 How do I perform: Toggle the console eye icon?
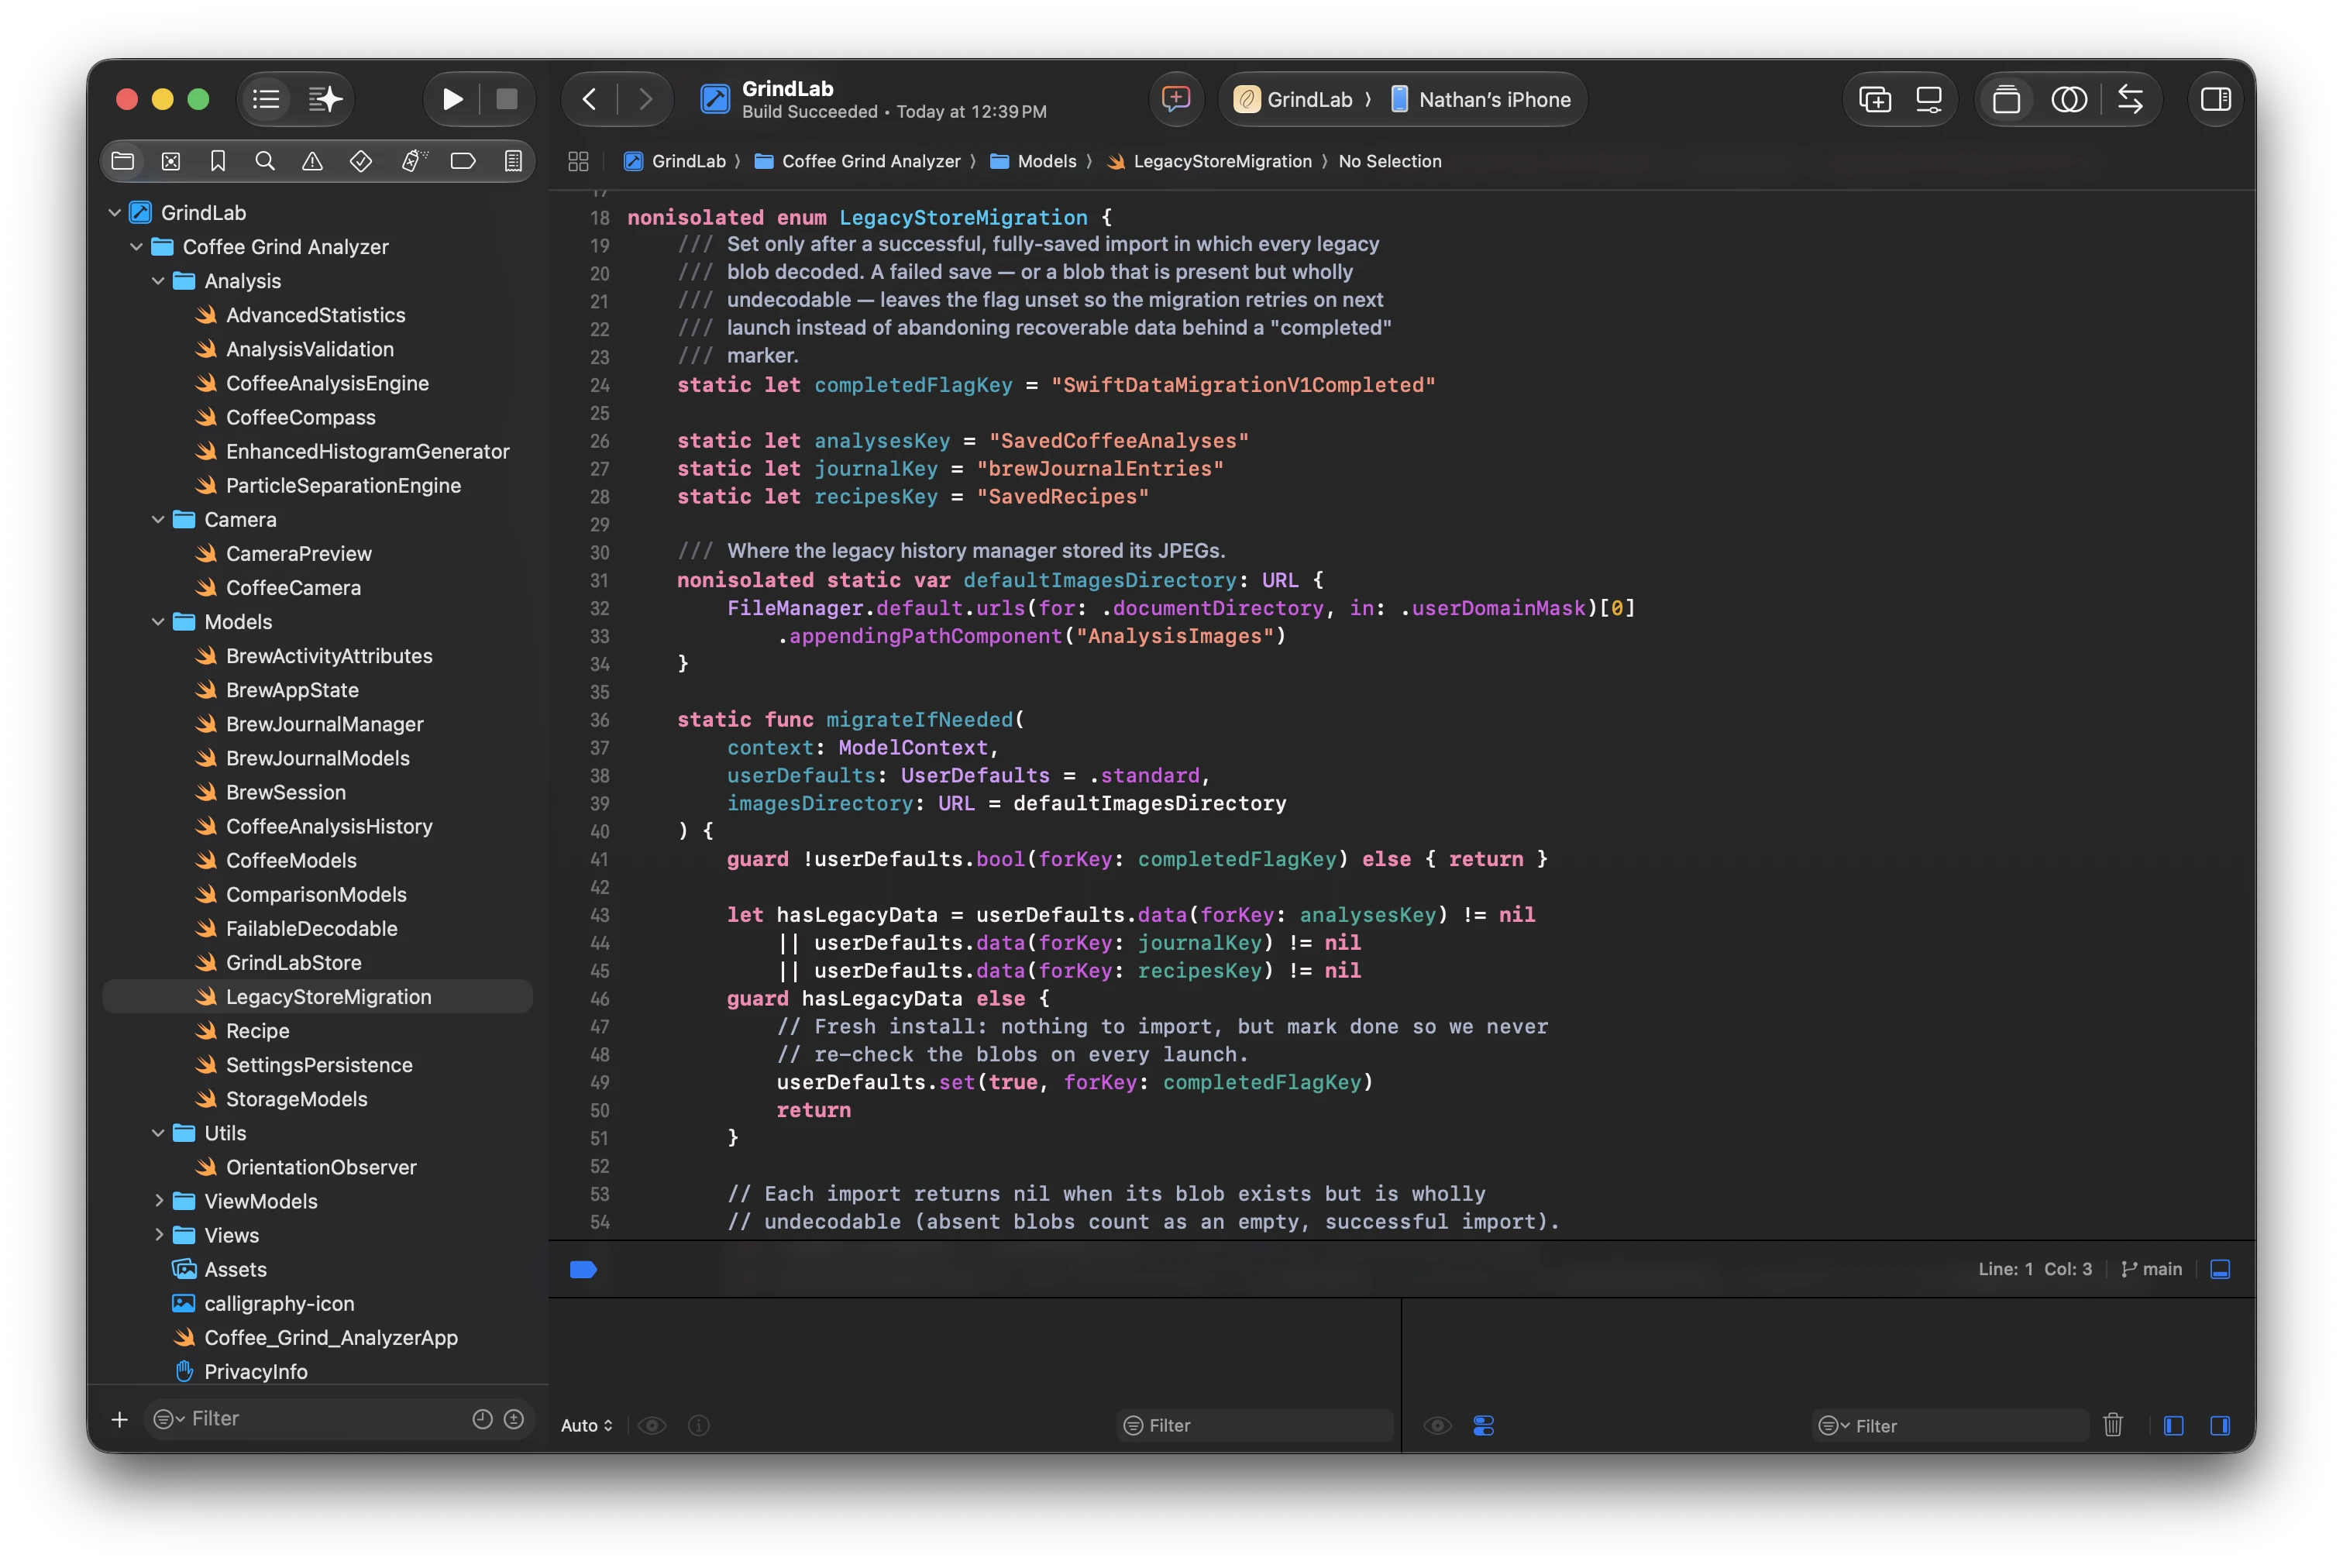[x=1437, y=1425]
